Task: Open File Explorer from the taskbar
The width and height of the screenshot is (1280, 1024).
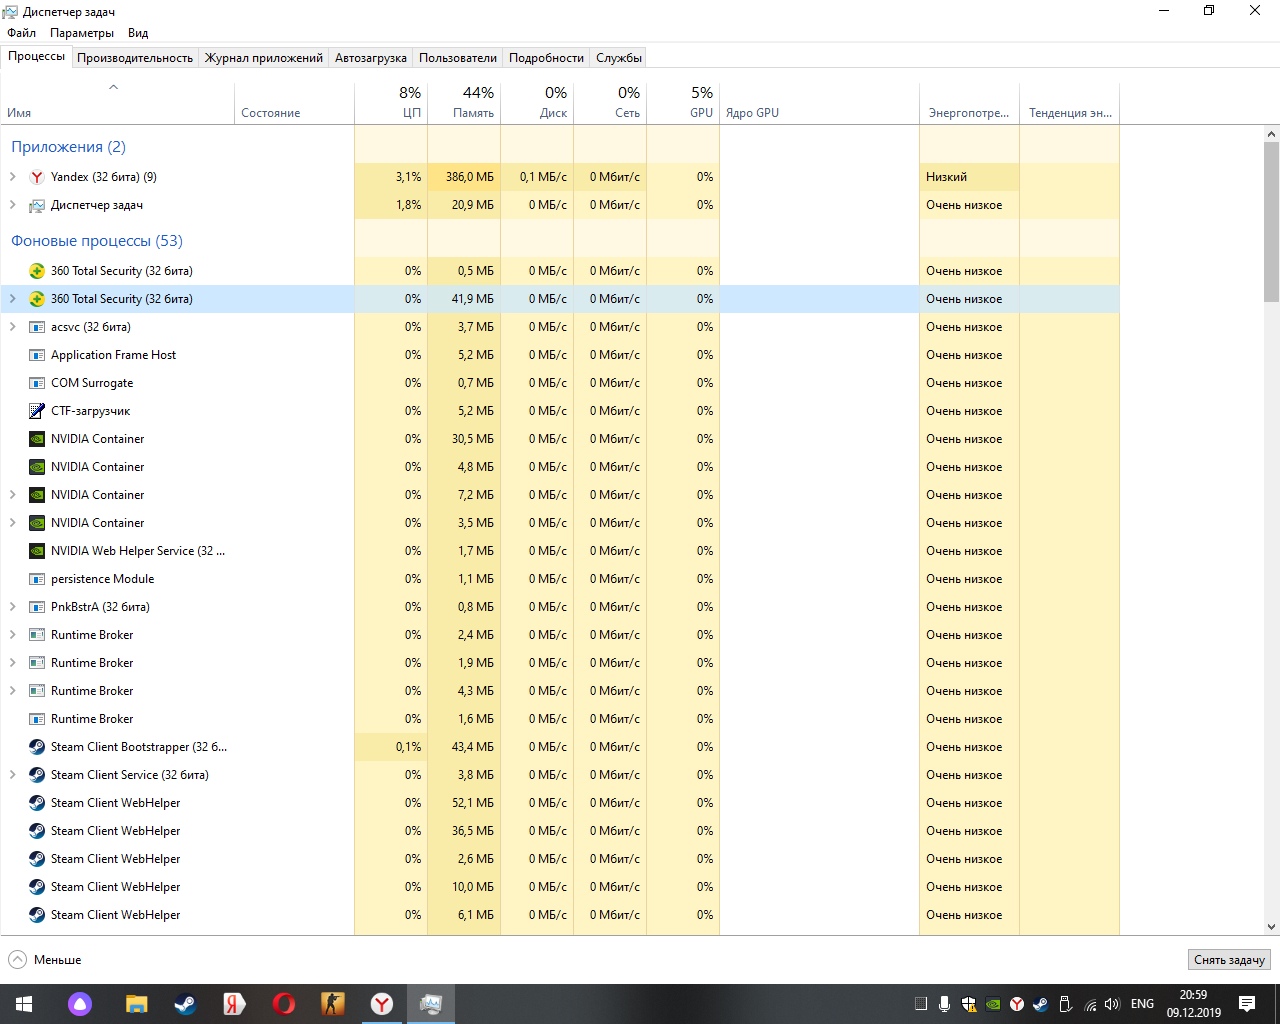Action: click(136, 1004)
